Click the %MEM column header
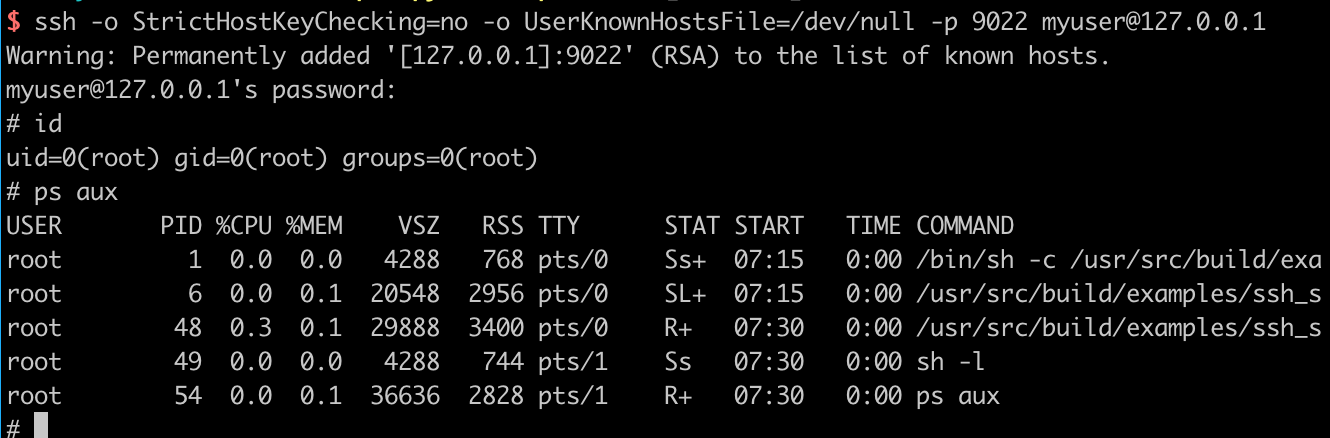This screenshot has height=438, width=1330. tap(314, 226)
